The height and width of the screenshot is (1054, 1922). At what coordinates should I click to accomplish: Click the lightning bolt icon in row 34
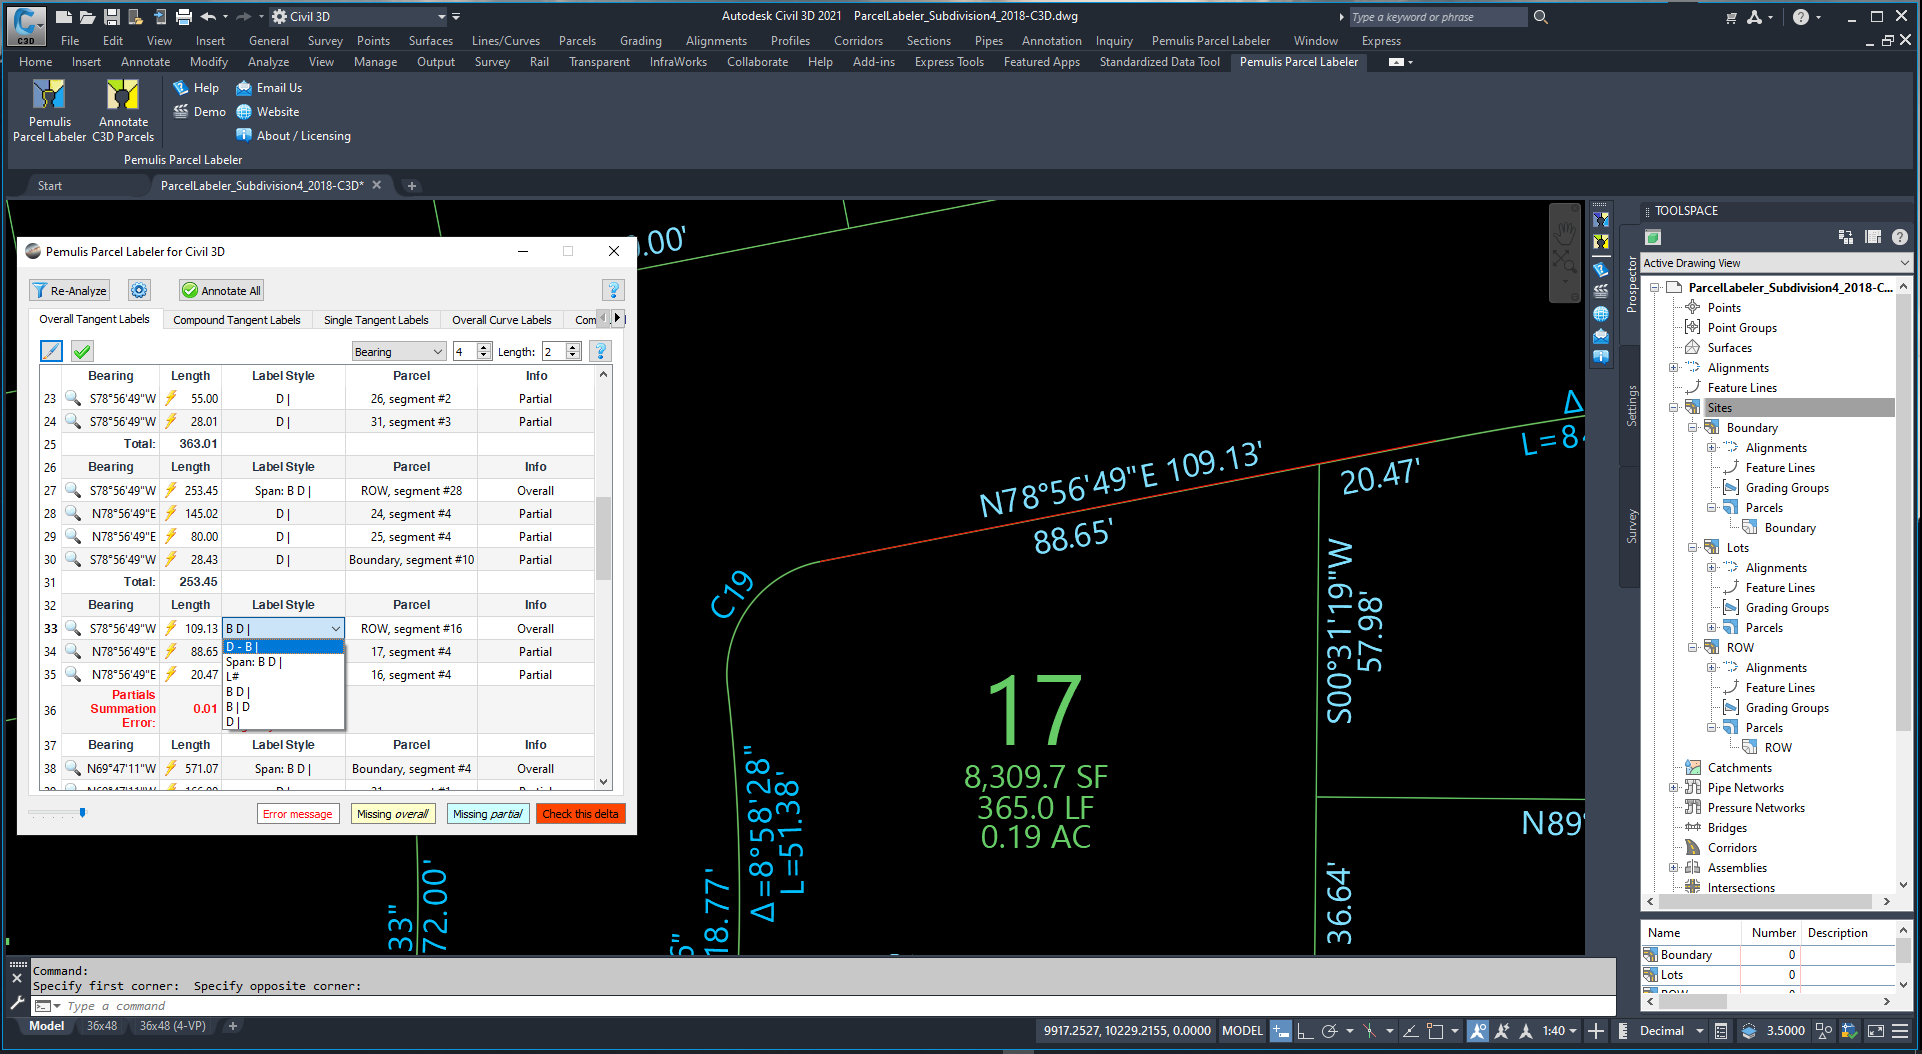point(171,651)
